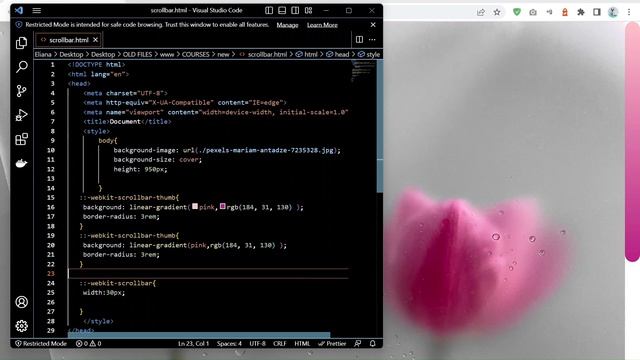Click 'new' folder in breadcrumb

click(223, 54)
